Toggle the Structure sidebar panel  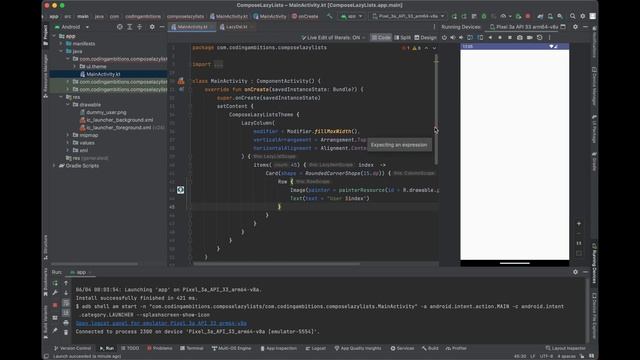[x=45, y=247]
